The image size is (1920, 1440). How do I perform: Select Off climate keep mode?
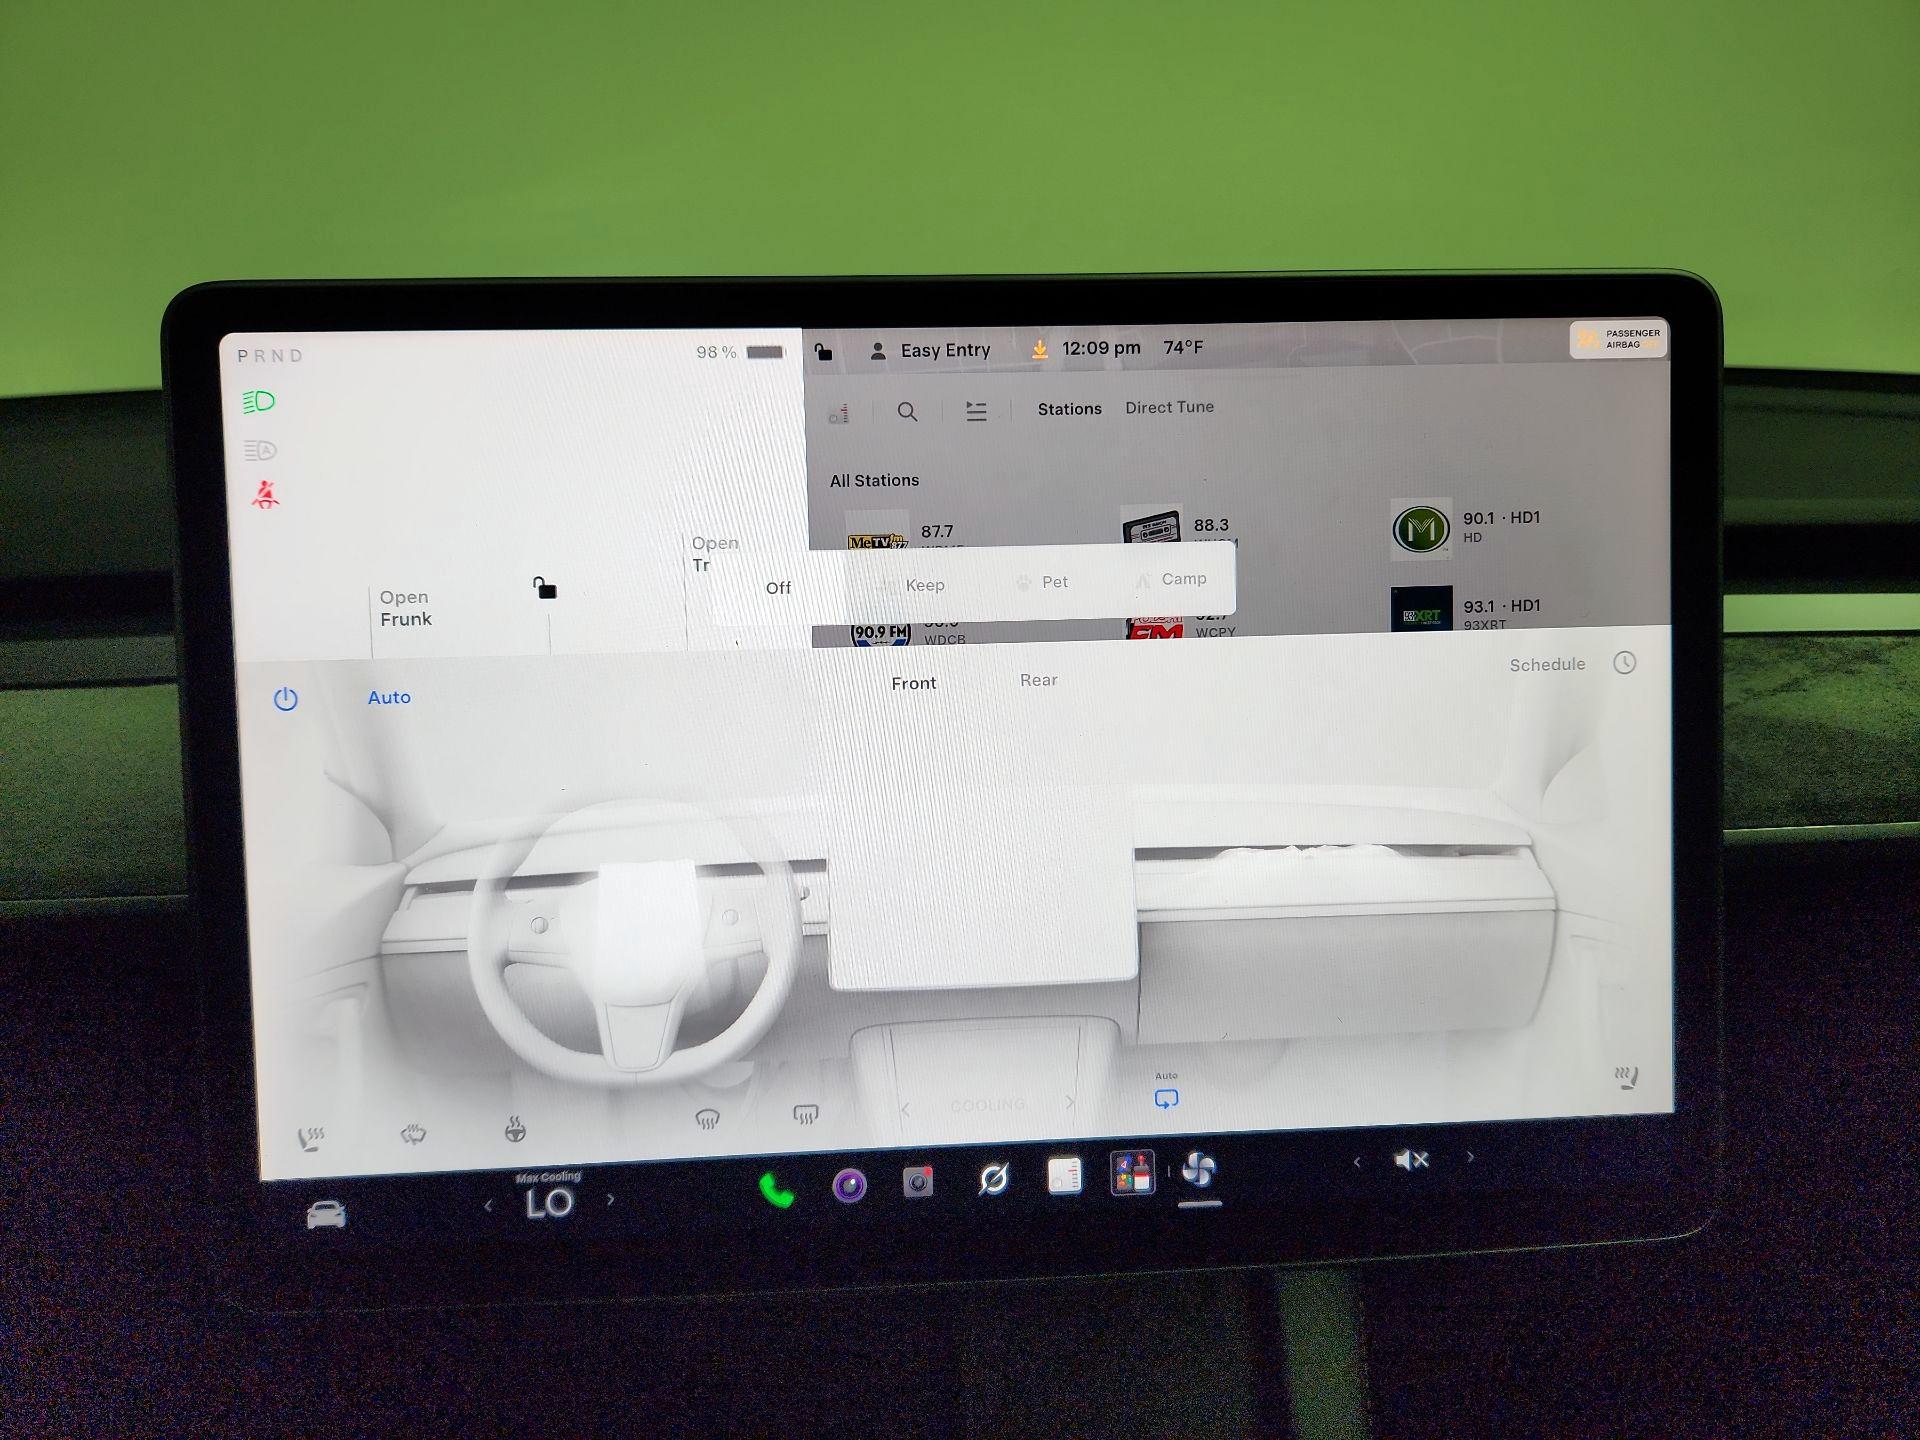pyautogui.click(x=778, y=588)
